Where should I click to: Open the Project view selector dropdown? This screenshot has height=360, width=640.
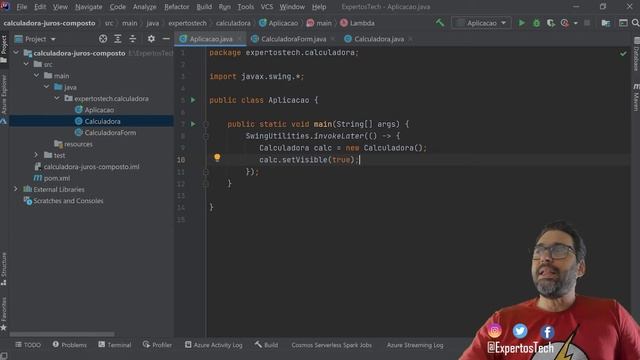35,39
